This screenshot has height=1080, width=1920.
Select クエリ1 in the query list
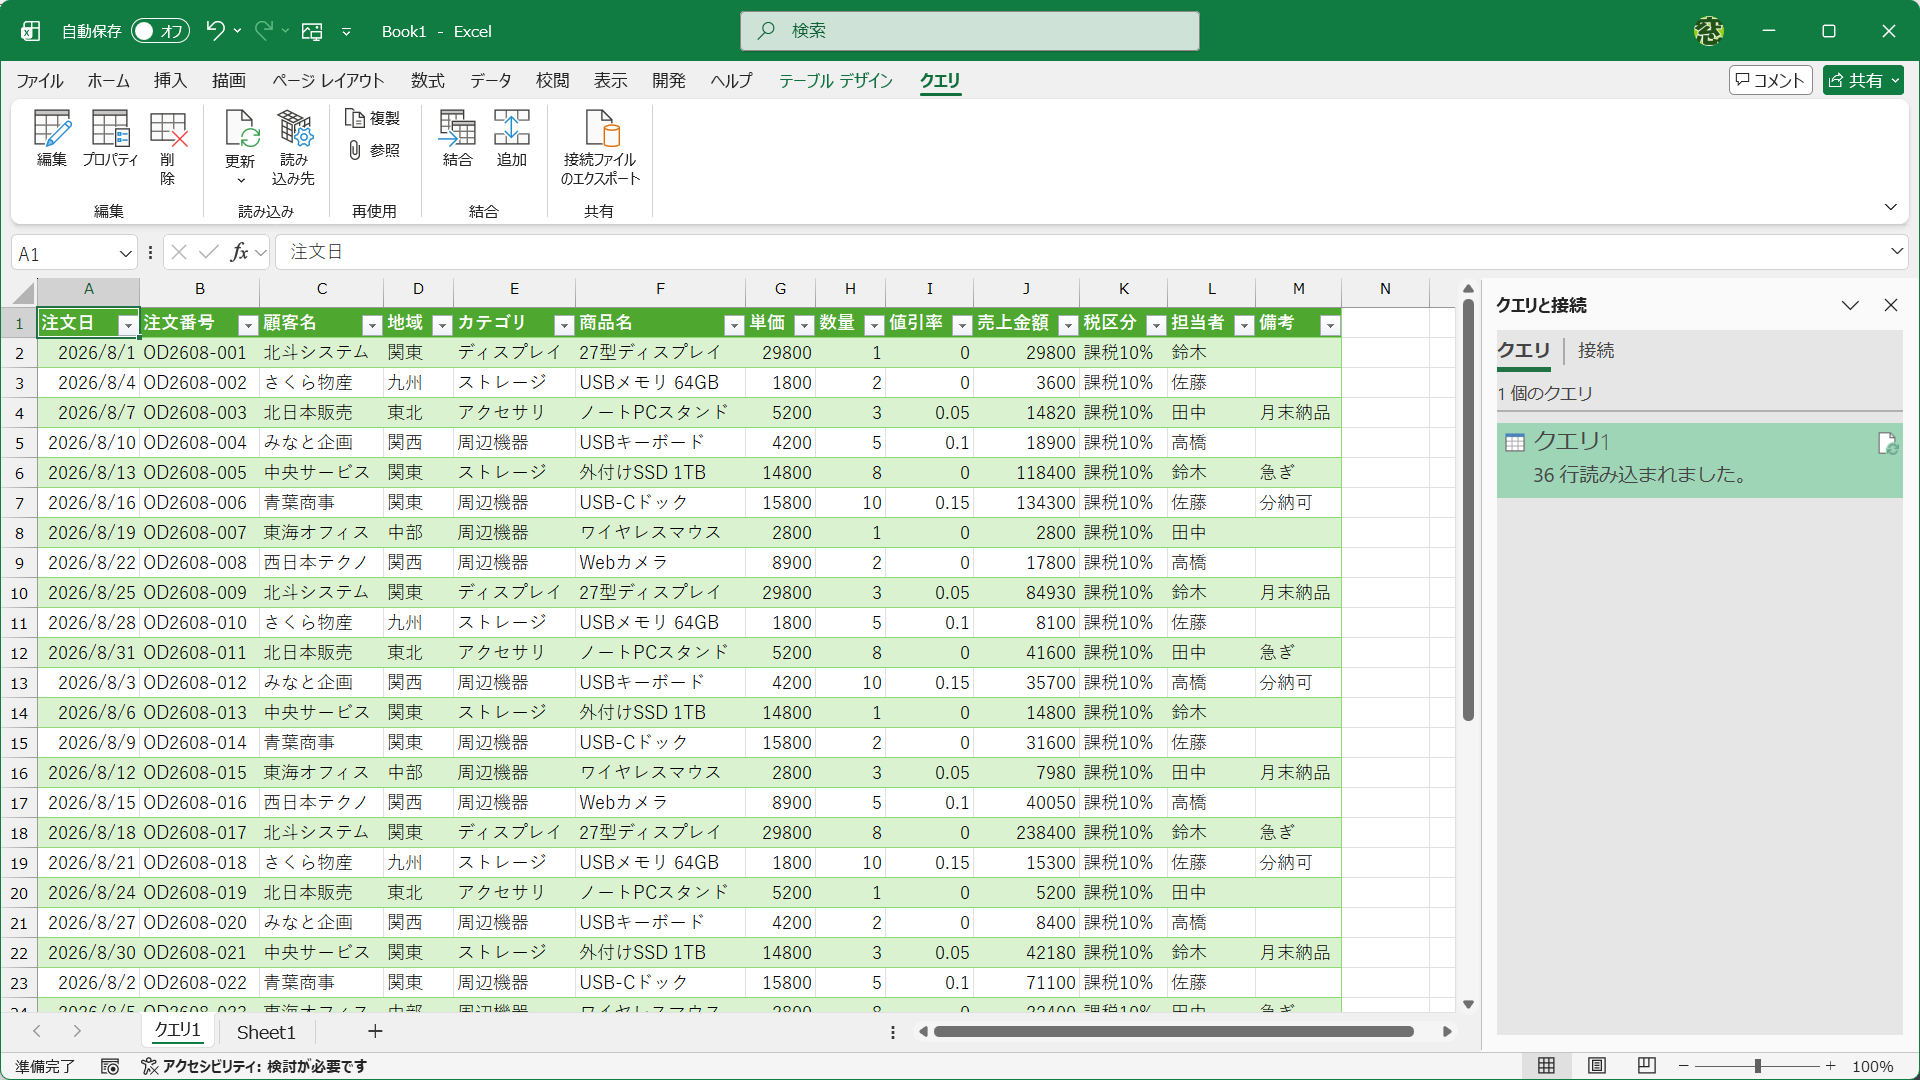(1699, 460)
